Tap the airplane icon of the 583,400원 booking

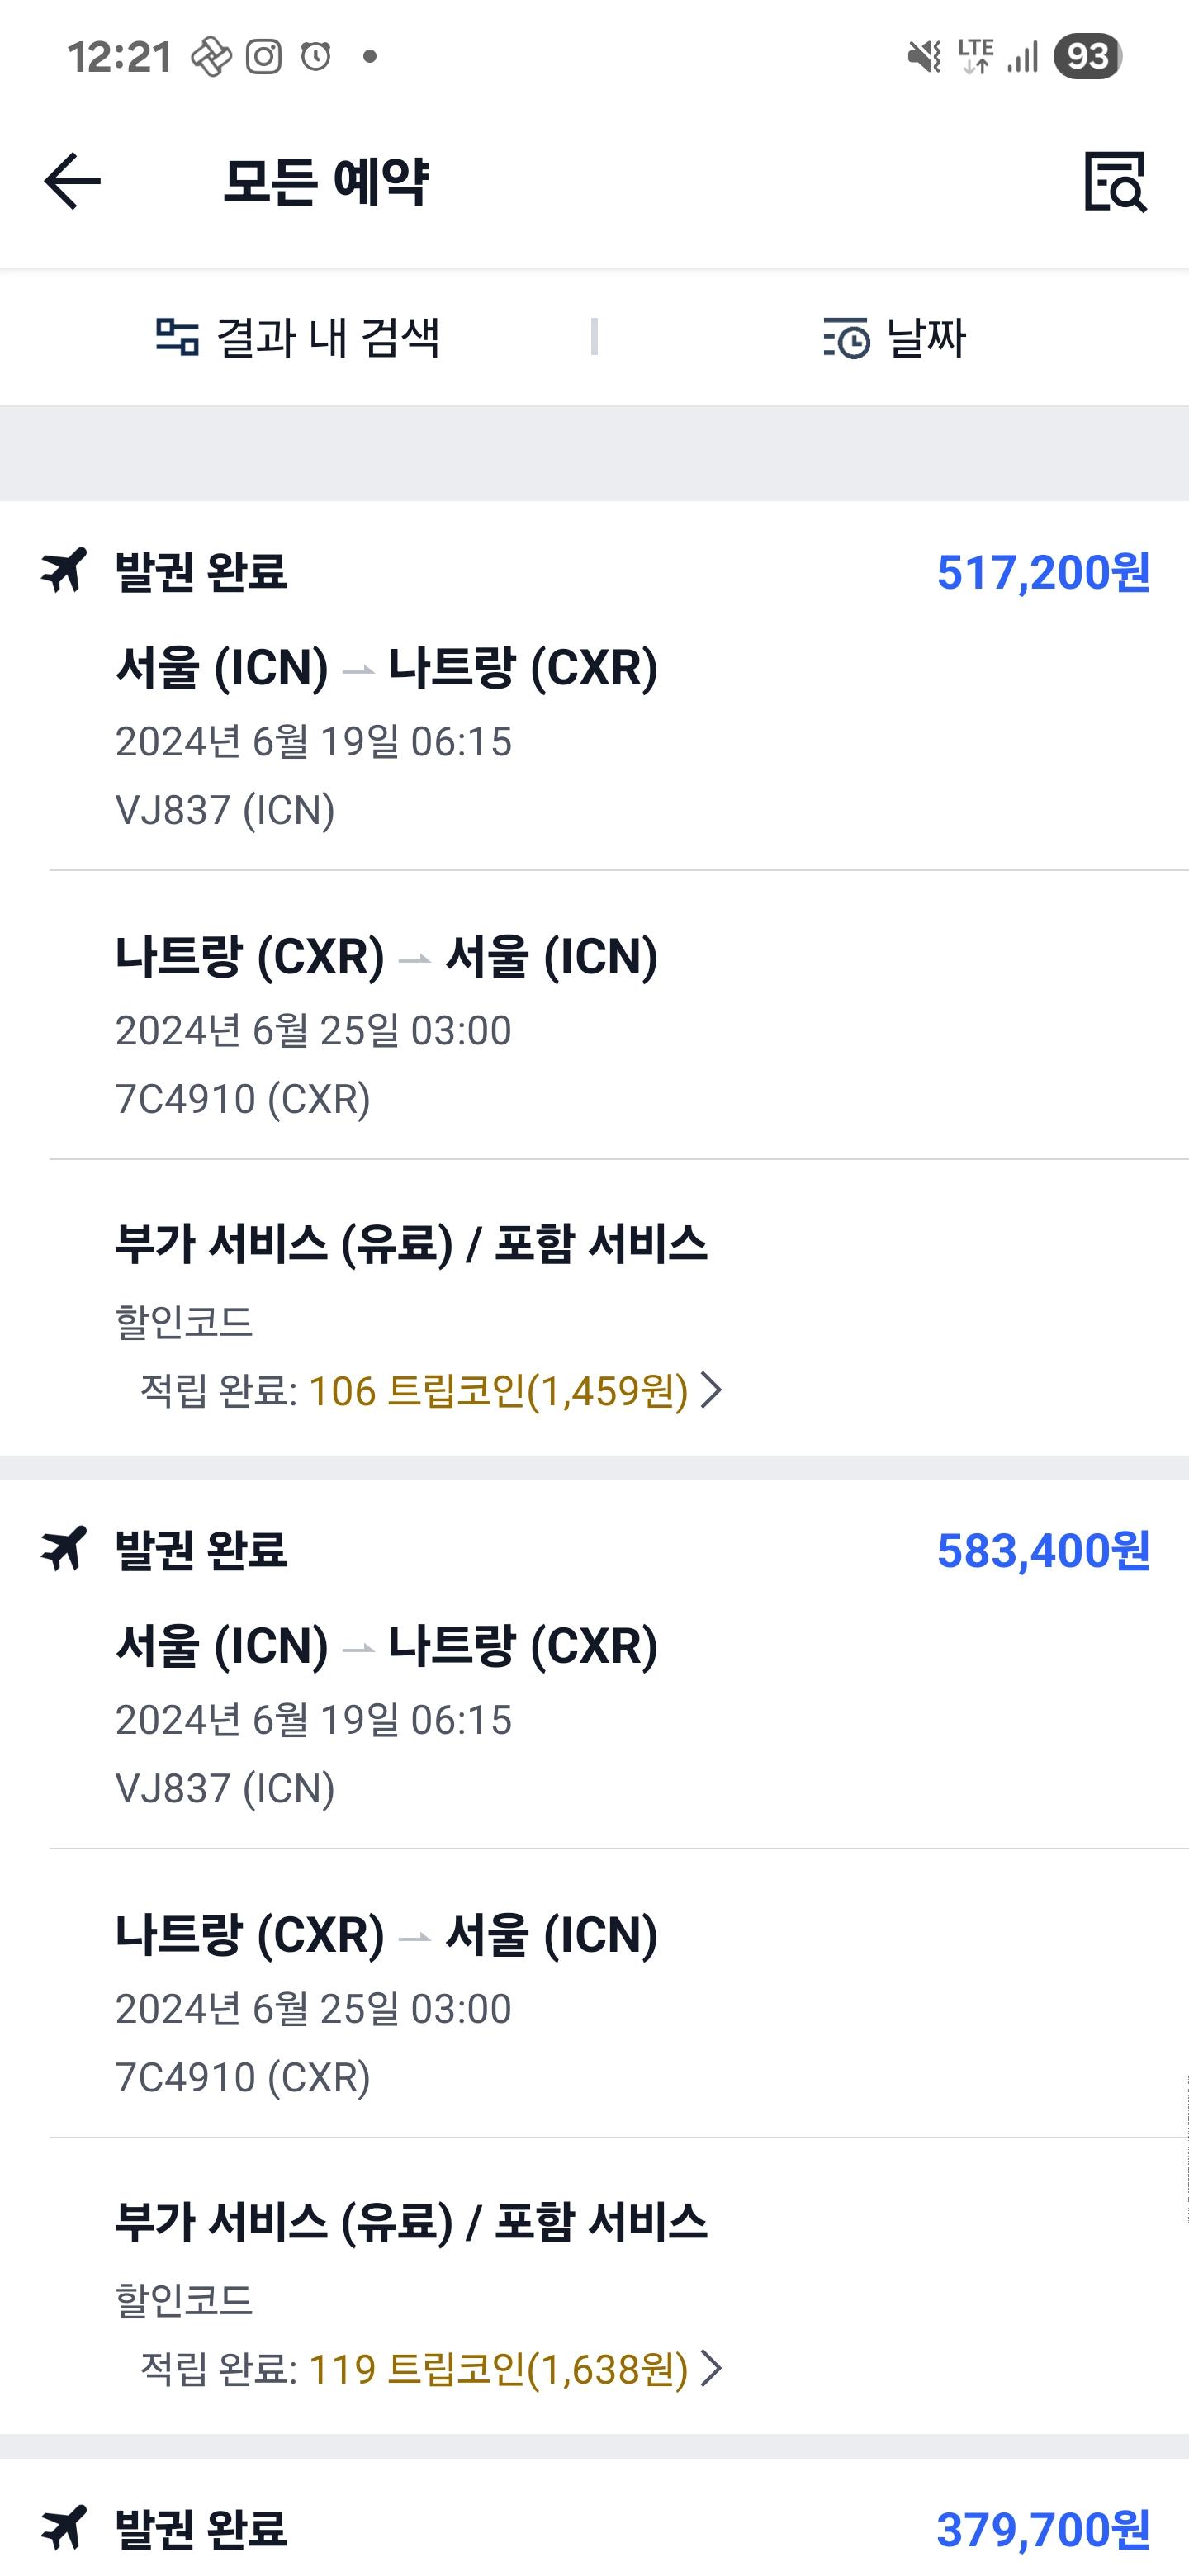click(64, 1549)
